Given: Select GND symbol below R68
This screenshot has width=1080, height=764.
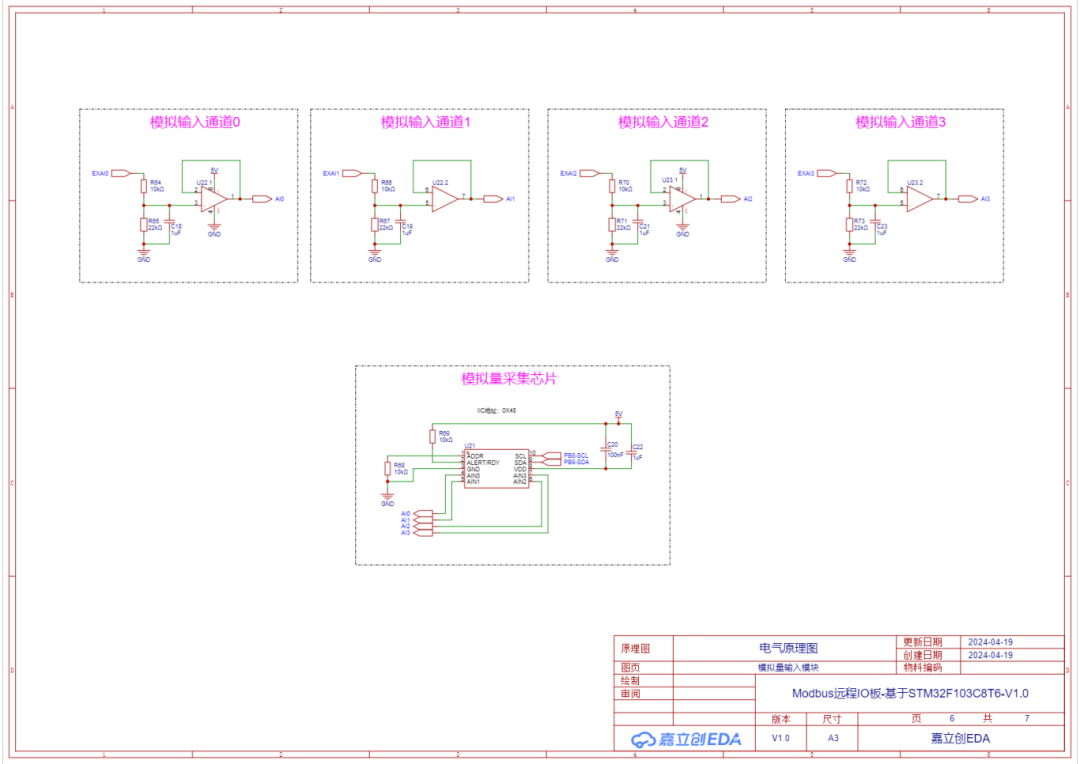Looking at the screenshot, I should pos(388,499).
